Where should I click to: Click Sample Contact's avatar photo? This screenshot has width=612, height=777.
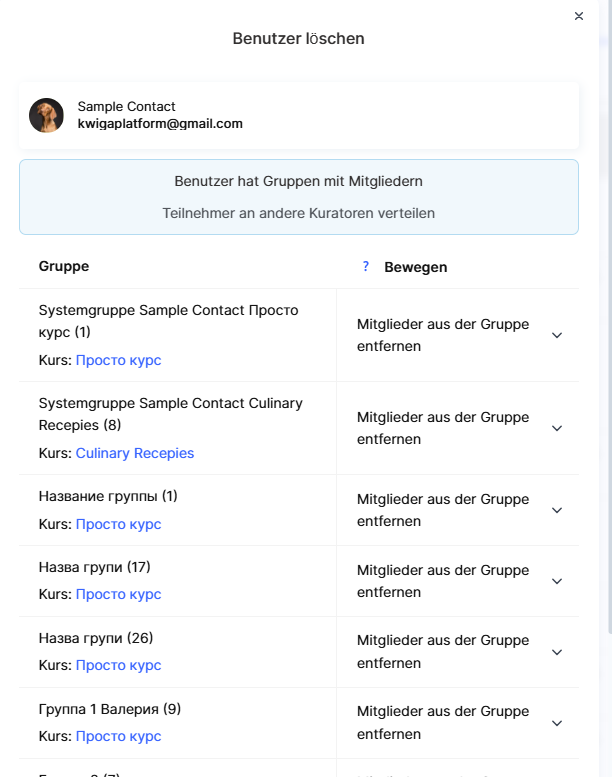click(46, 116)
